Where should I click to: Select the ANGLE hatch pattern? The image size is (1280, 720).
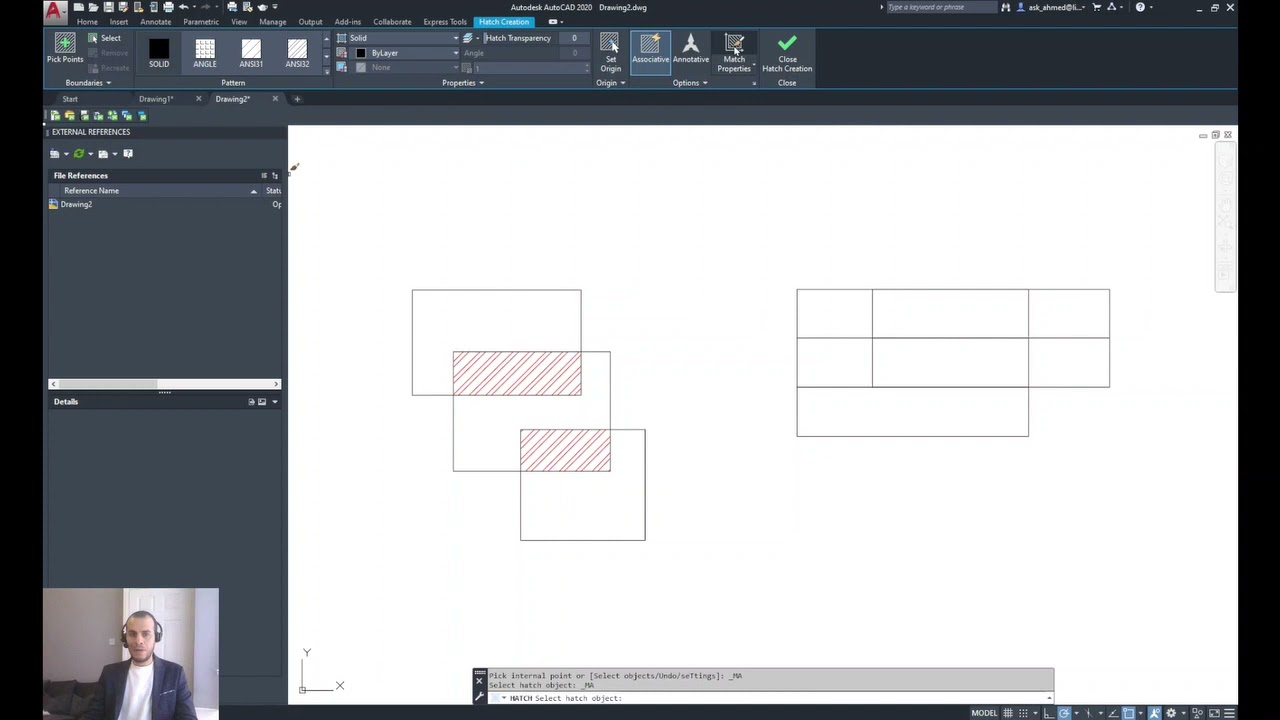click(205, 53)
